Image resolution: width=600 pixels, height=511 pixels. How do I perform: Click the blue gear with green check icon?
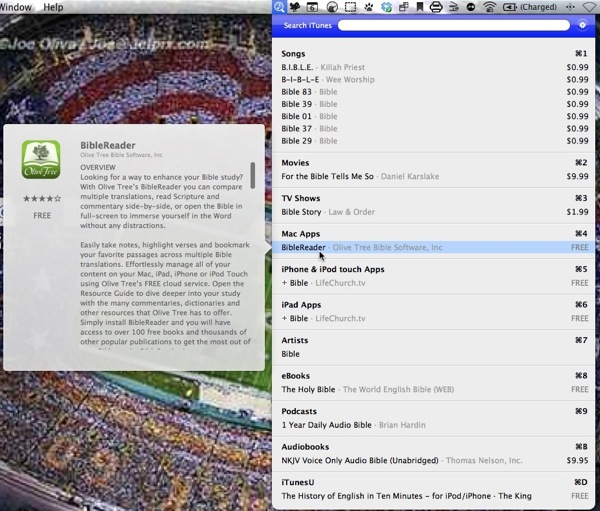click(x=386, y=7)
